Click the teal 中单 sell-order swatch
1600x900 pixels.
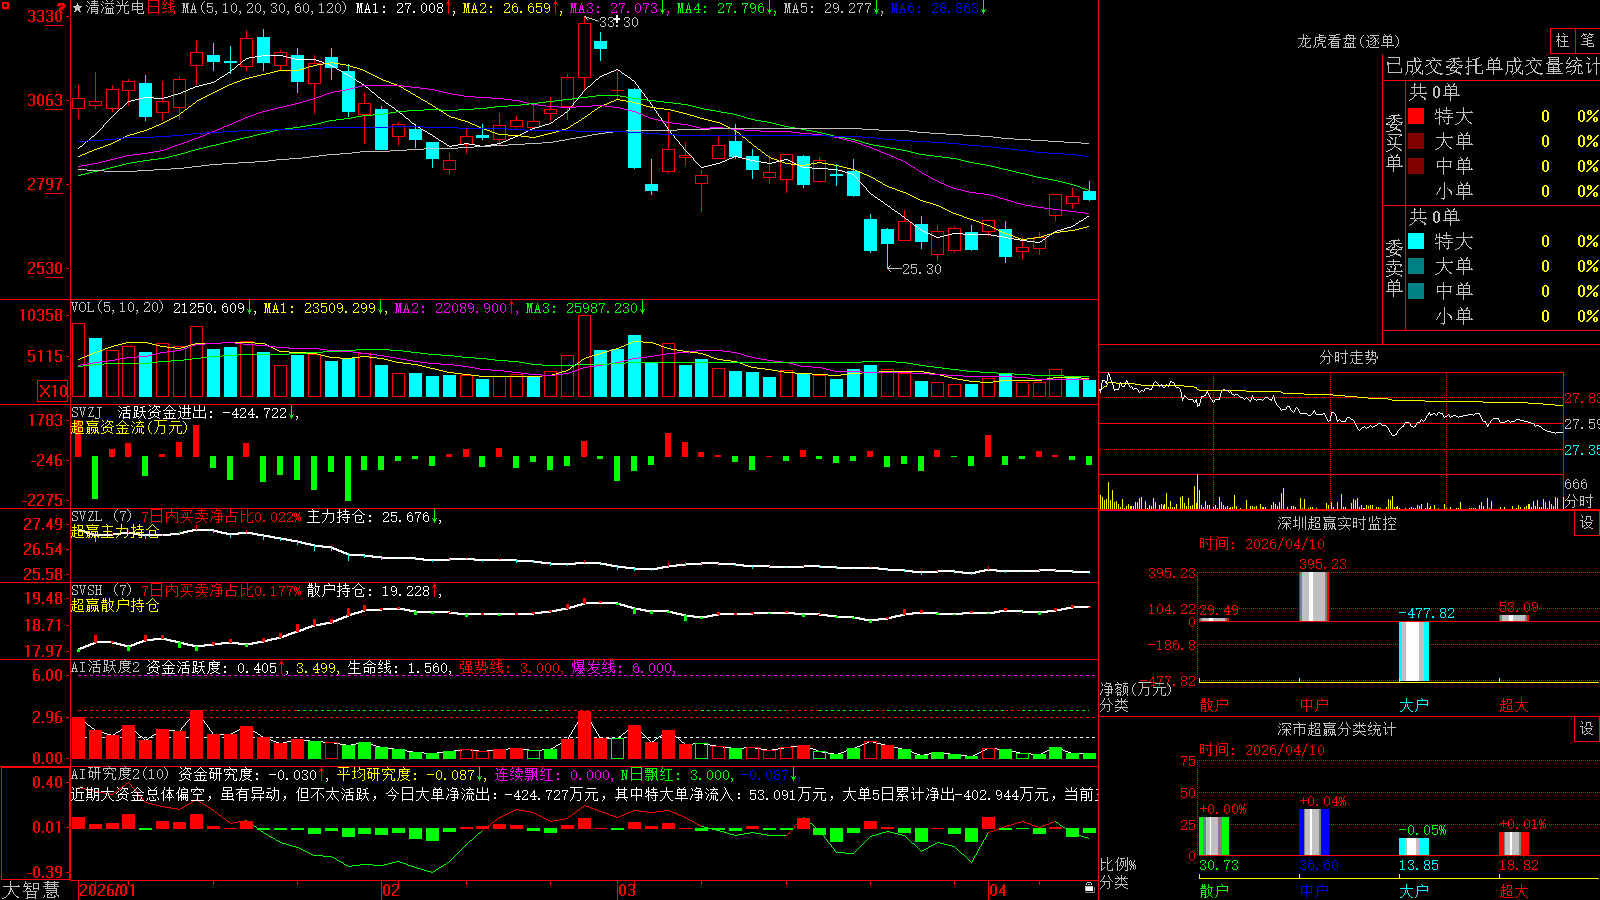click(x=1416, y=291)
